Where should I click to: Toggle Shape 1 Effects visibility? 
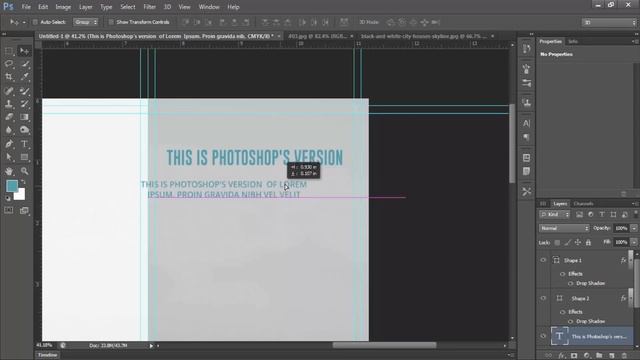point(562,274)
